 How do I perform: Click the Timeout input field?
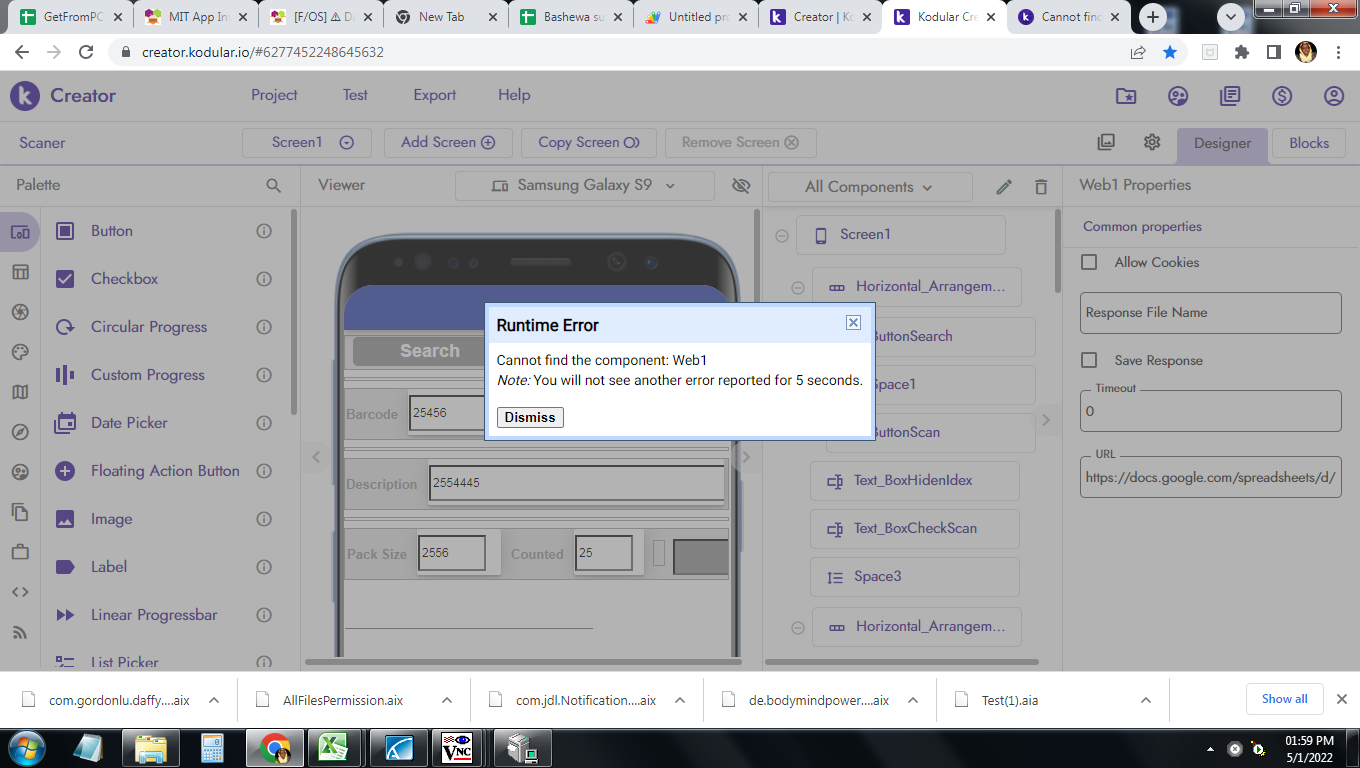pyautogui.click(x=1210, y=411)
